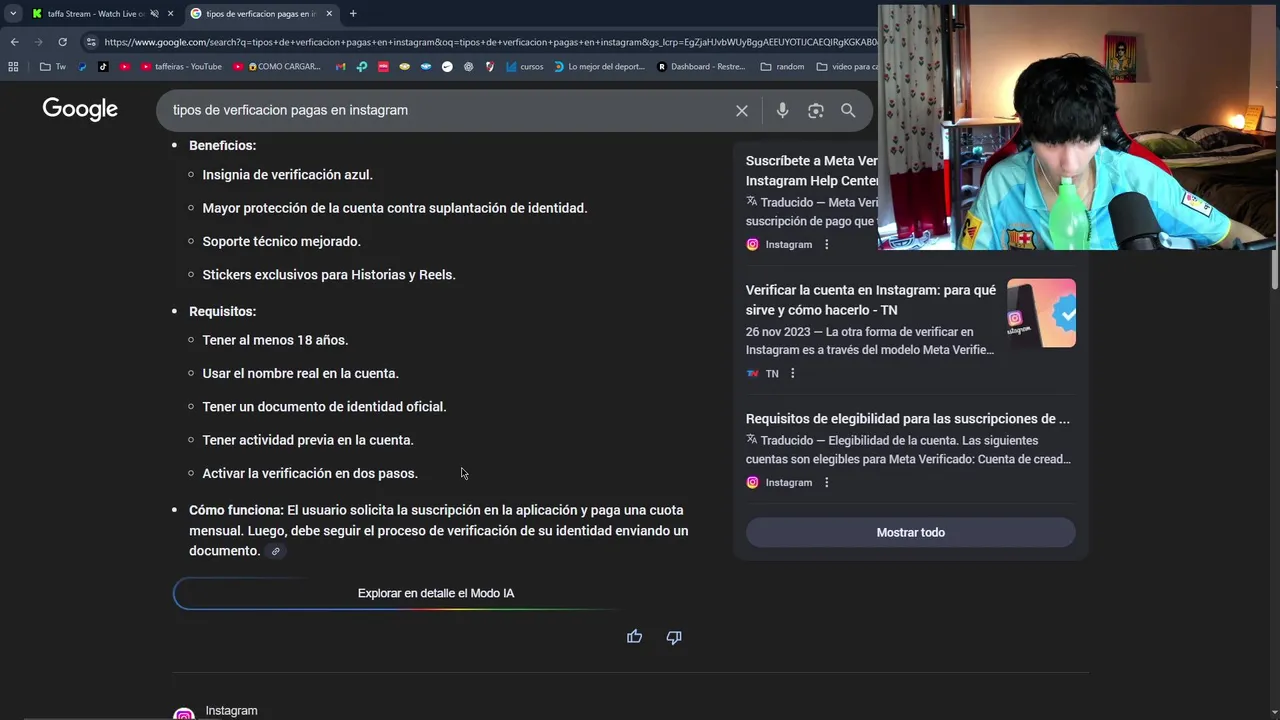Click the Instagram result at page bottom
Viewport: 1280px width, 720px height.
point(231,711)
